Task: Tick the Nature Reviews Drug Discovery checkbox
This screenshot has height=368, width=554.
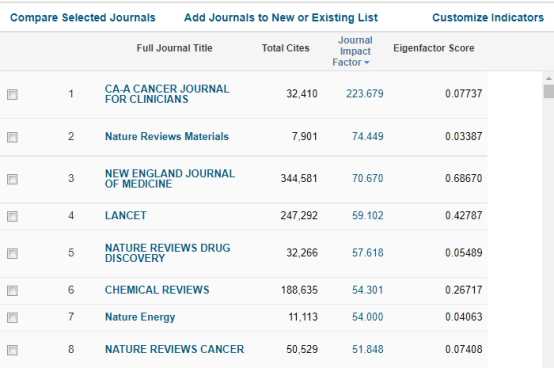Action: [12, 253]
